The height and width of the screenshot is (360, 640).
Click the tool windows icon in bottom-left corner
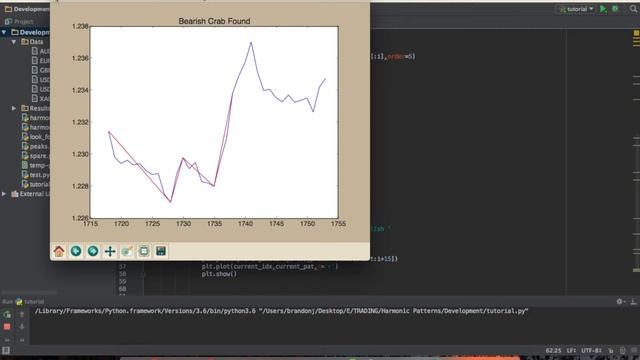6,350
